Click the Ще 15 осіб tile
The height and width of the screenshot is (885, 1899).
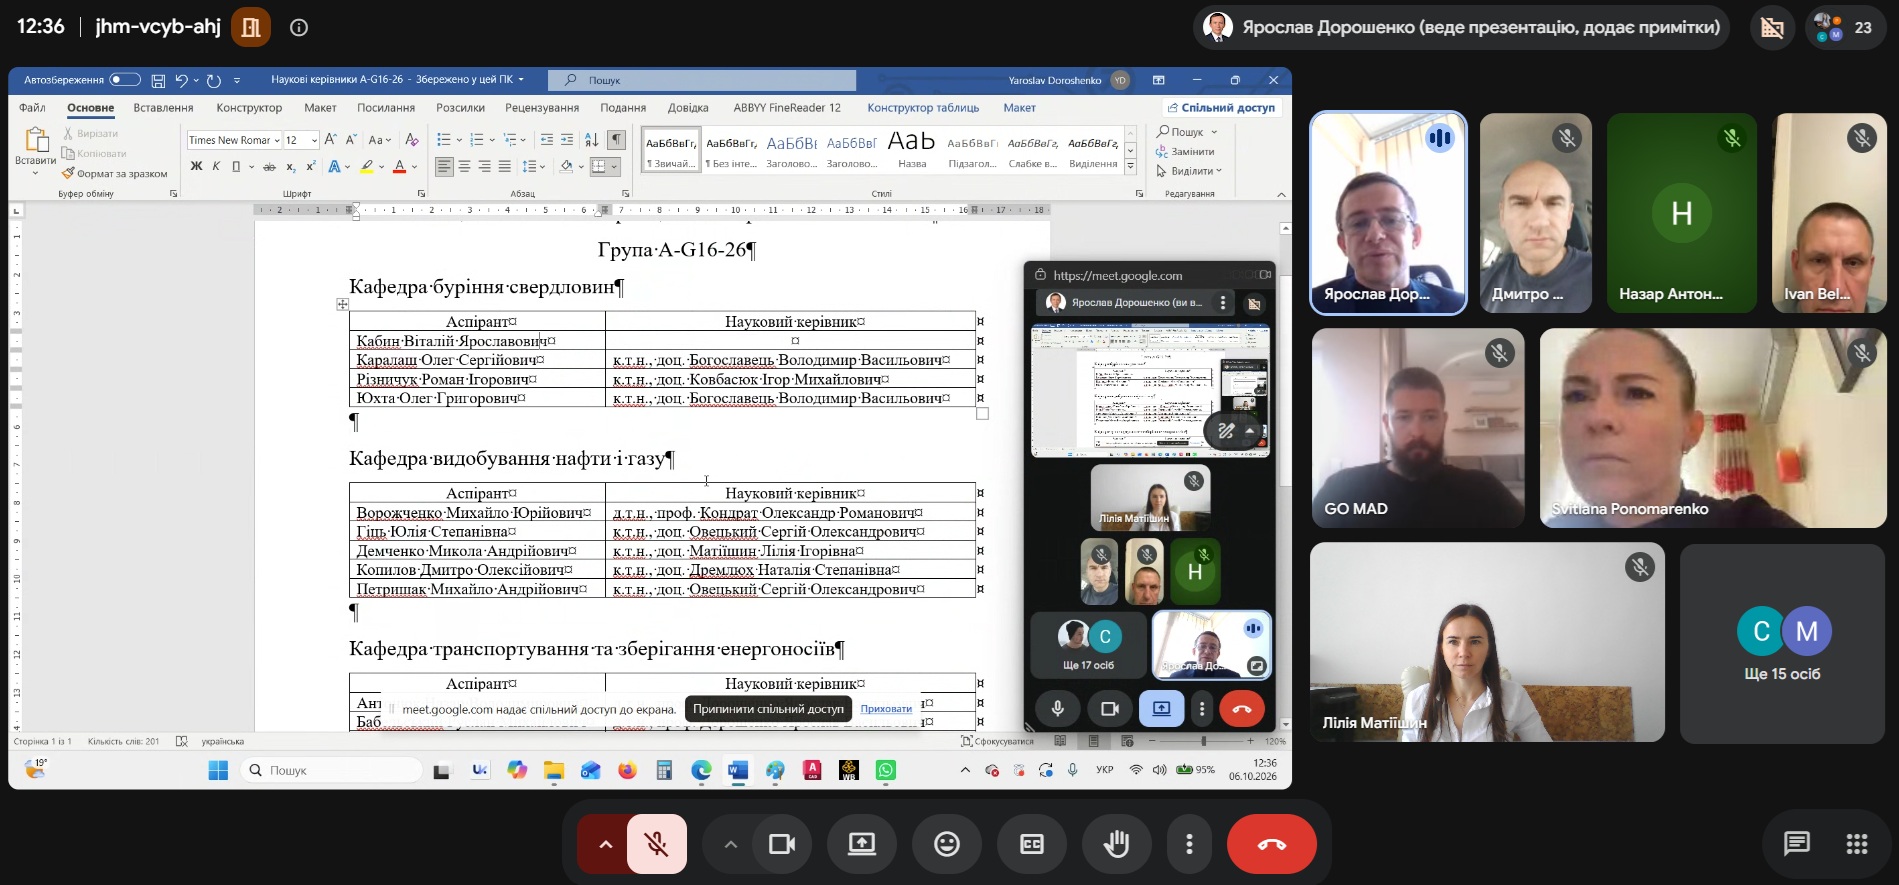coord(1782,643)
